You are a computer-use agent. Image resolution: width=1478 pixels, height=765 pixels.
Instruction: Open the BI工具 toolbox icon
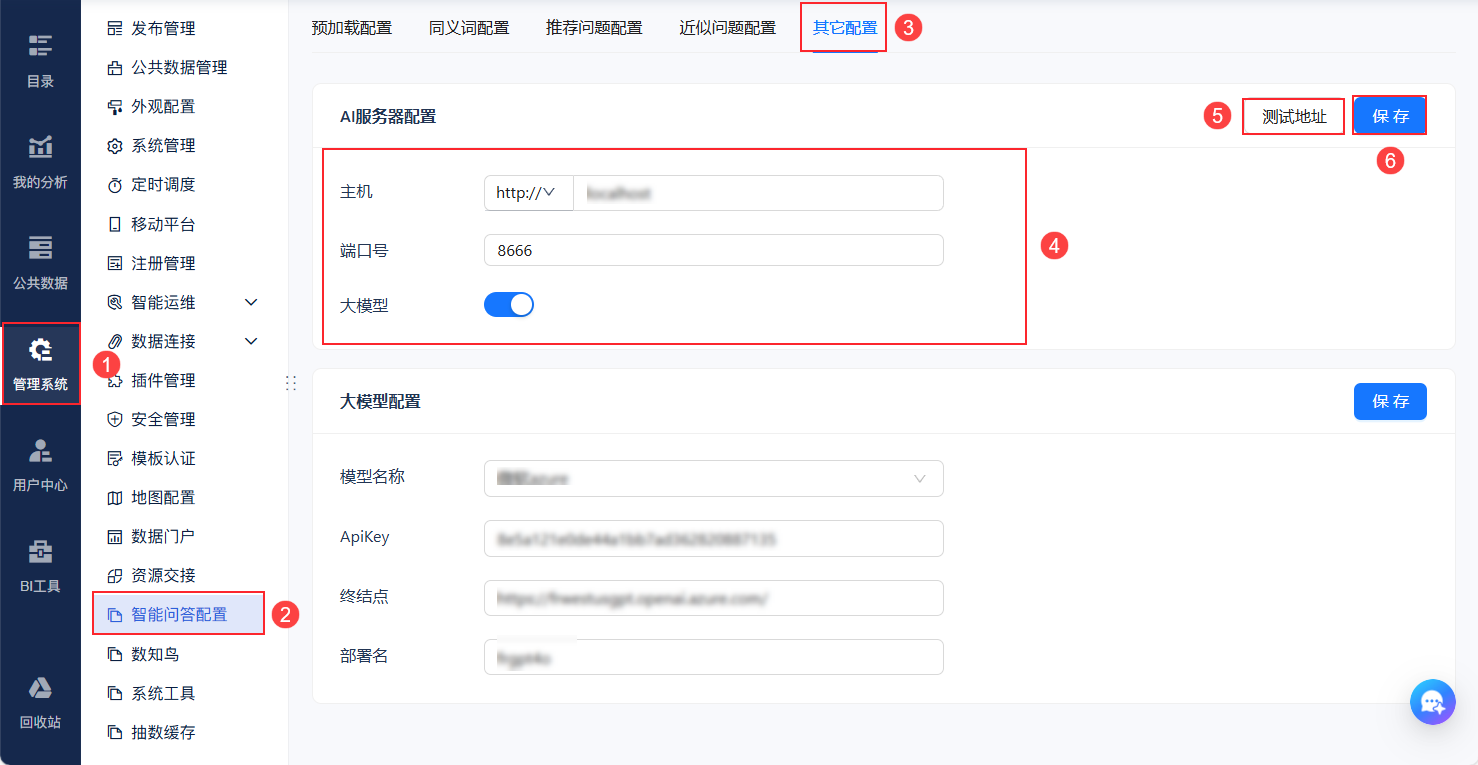point(40,551)
